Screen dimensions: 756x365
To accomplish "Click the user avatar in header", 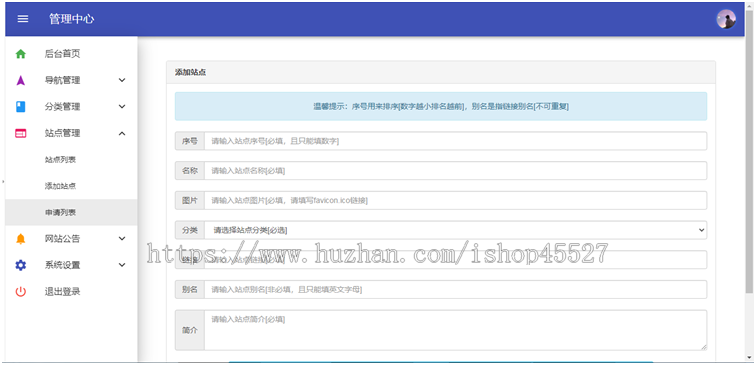I will tap(726, 19).
